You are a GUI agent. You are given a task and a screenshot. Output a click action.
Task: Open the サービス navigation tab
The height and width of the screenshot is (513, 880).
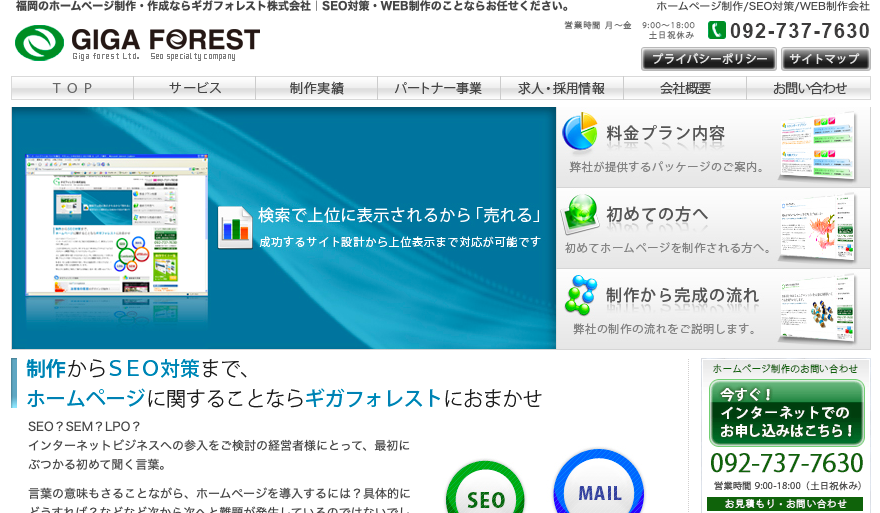coord(195,88)
